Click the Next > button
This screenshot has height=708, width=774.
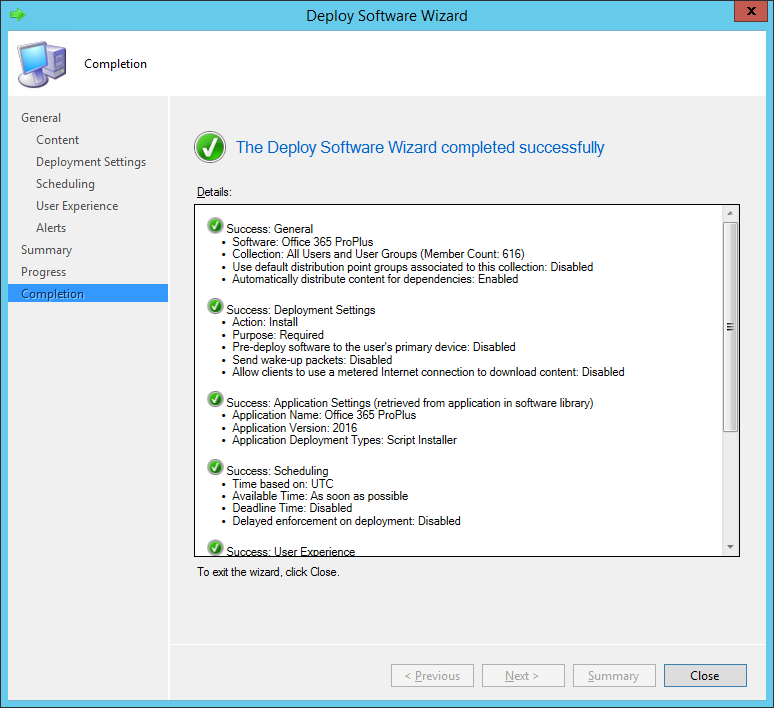523,675
